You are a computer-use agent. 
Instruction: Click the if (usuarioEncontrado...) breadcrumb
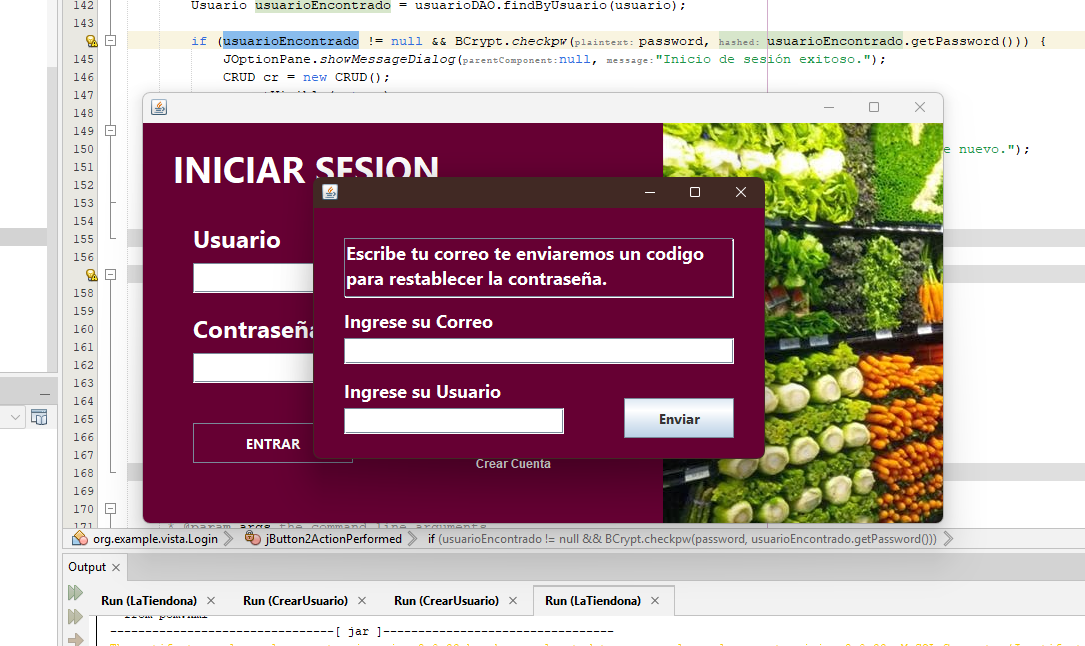tap(682, 539)
